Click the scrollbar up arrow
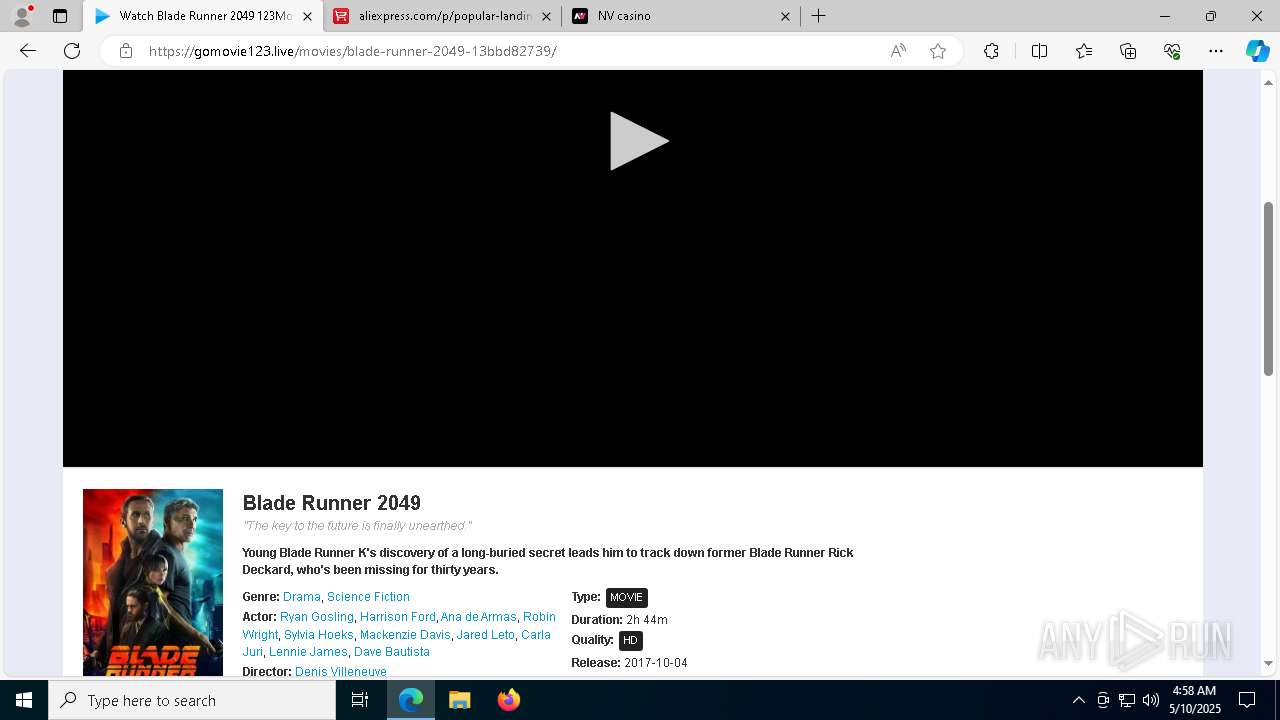The height and width of the screenshot is (720, 1280). (x=1268, y=82)
